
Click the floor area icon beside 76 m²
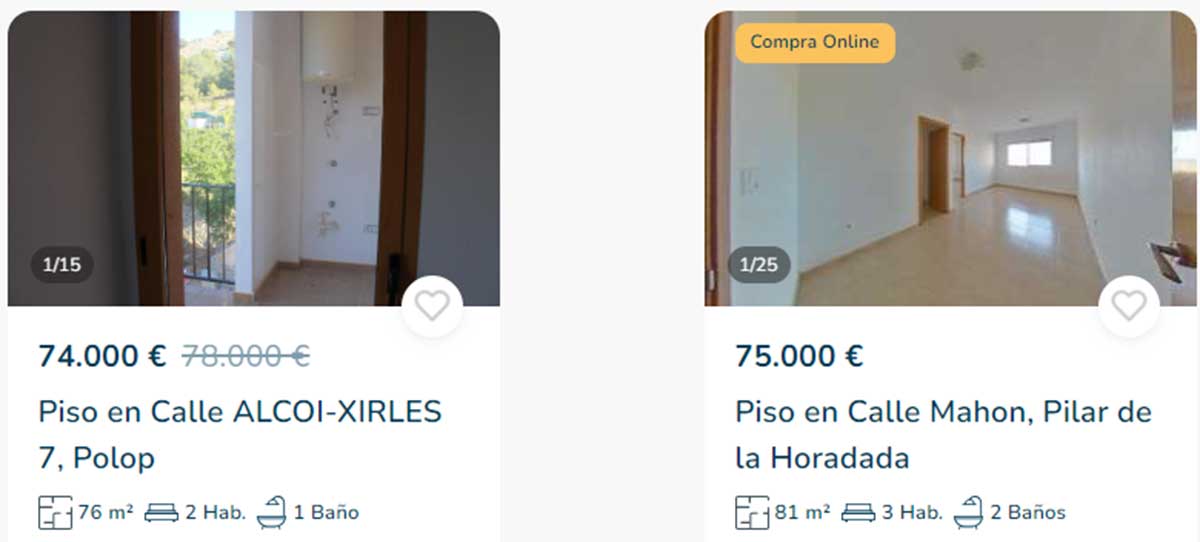pyautogui.click(x=55, y=513)
